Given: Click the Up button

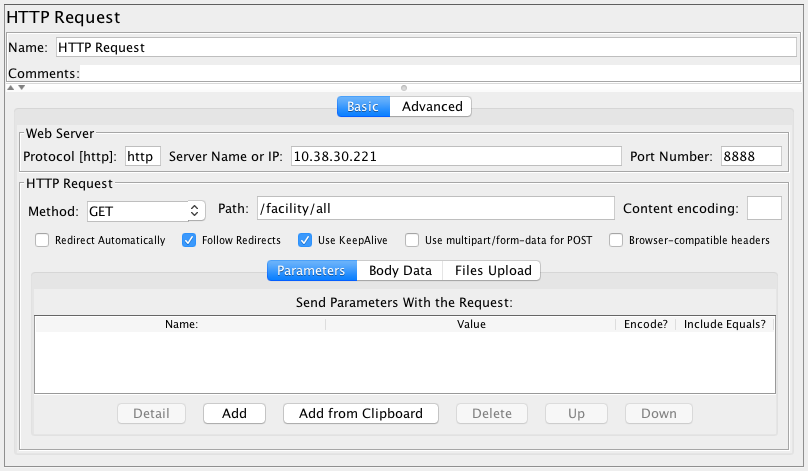Looking at the screenshot, I should 576,413.
